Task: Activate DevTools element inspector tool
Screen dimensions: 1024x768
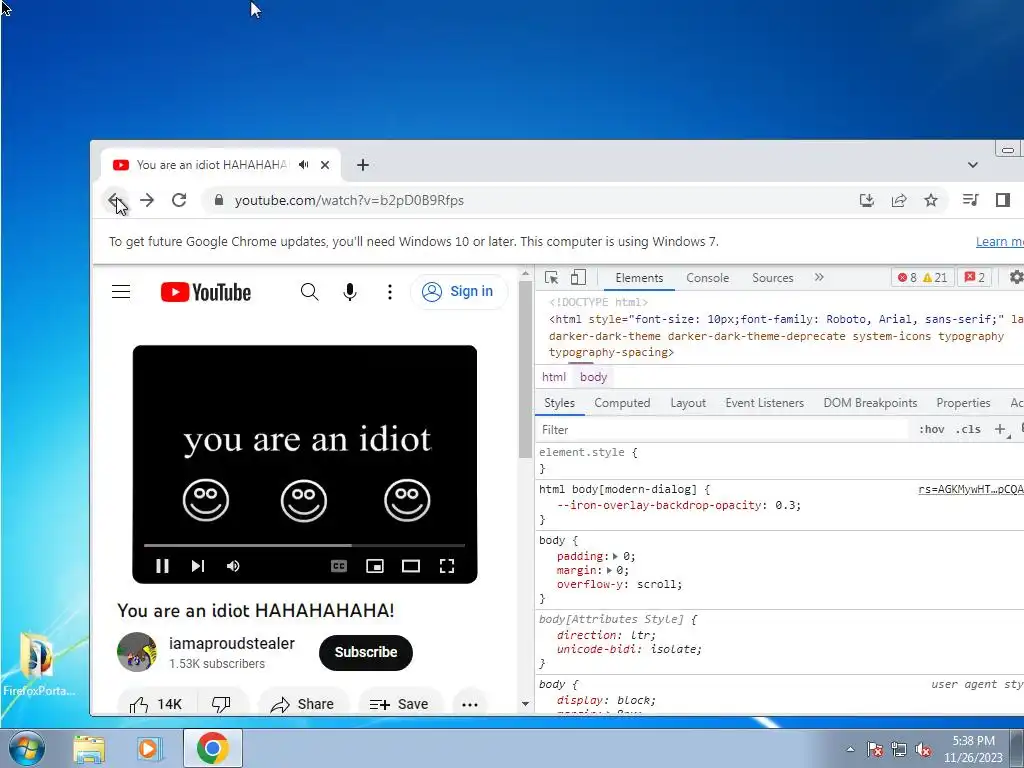Action: [551, 278]
